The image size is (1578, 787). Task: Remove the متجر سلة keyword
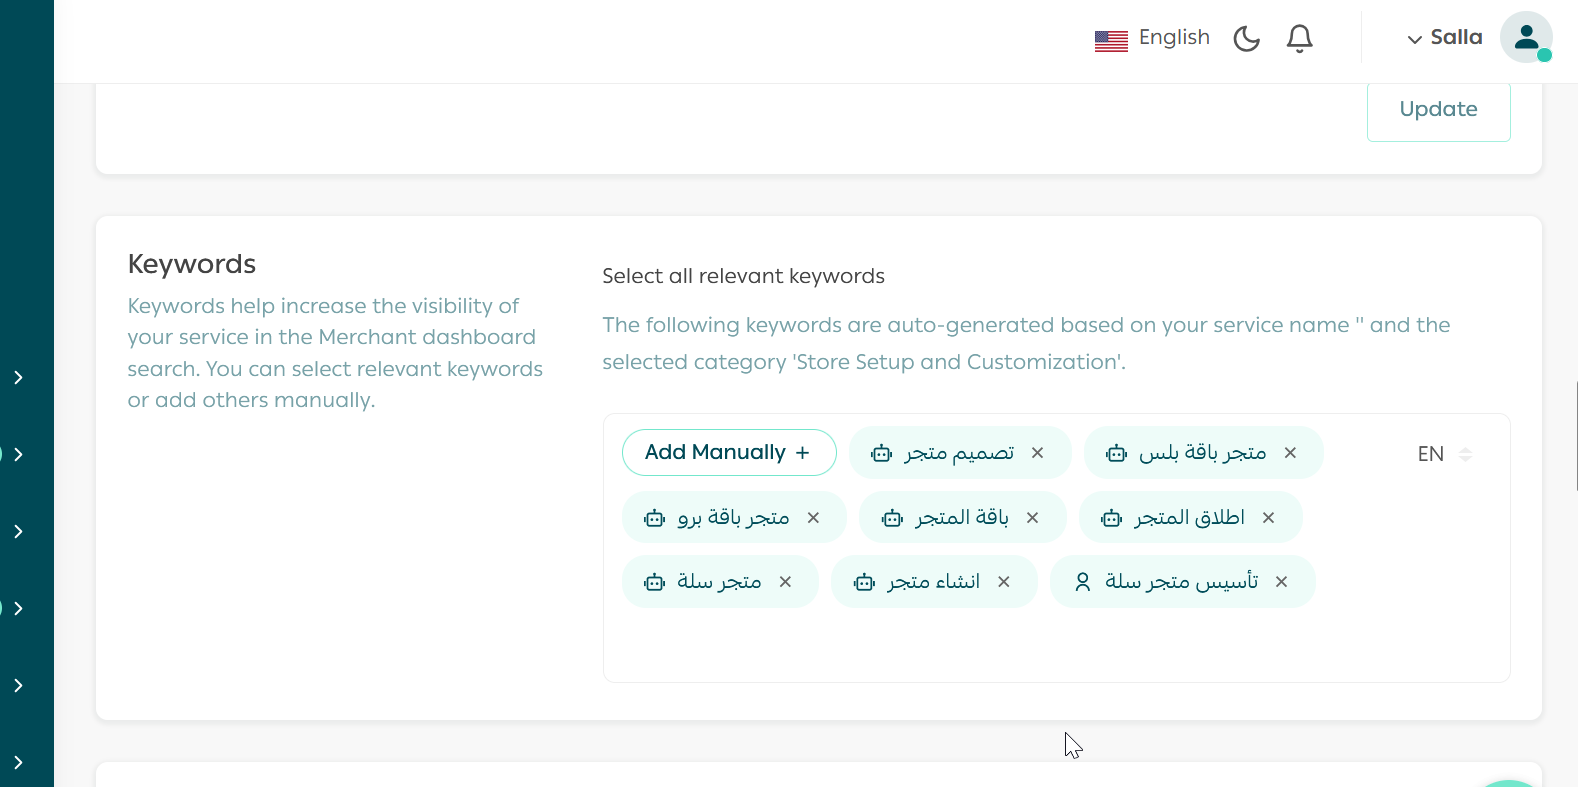click(785, 582)
